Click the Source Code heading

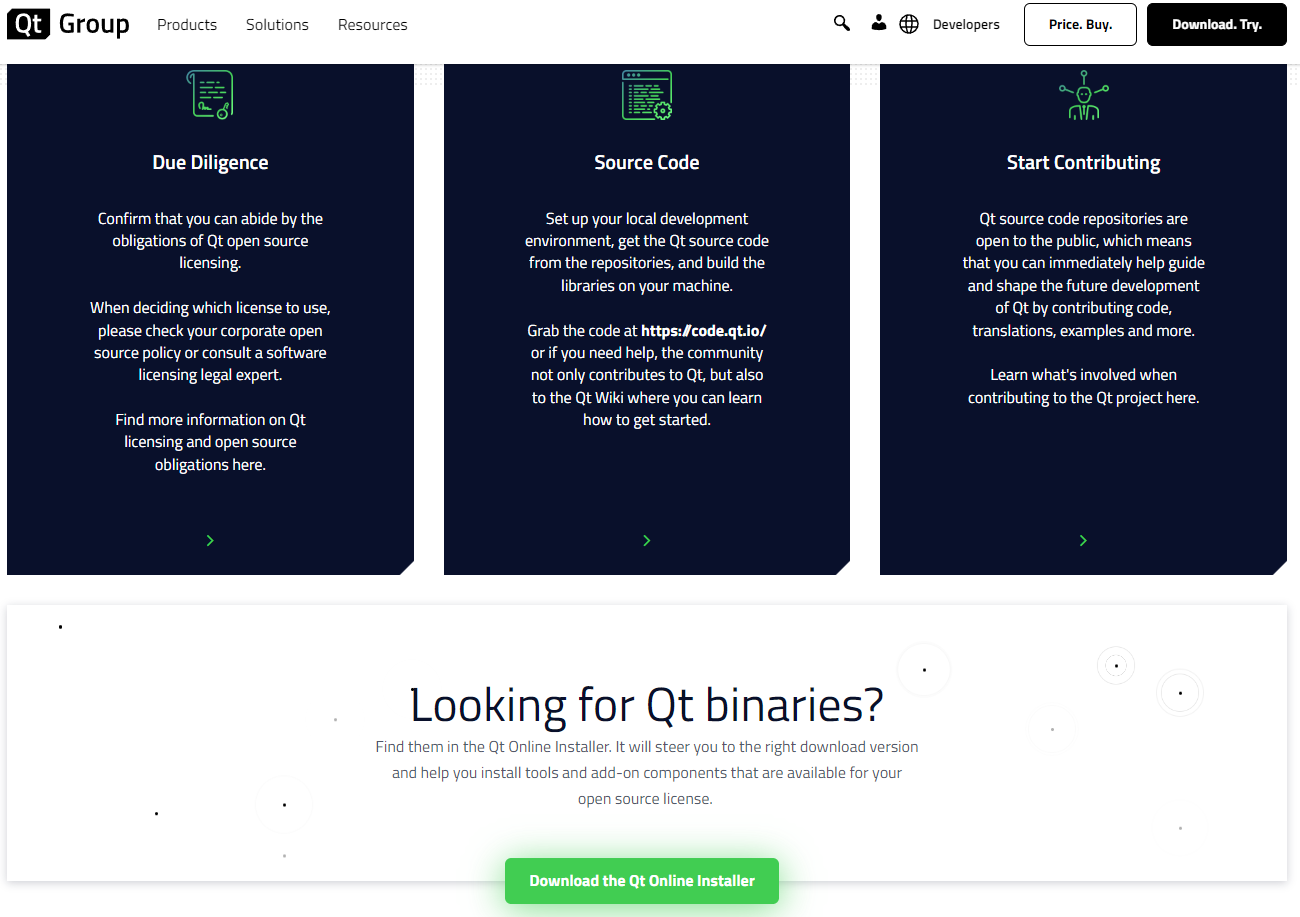point(647,162)
